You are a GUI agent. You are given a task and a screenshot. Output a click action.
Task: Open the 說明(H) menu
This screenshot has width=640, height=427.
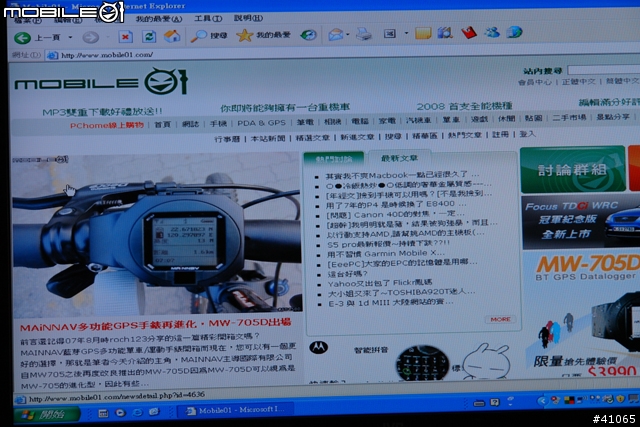coord(248,18)
